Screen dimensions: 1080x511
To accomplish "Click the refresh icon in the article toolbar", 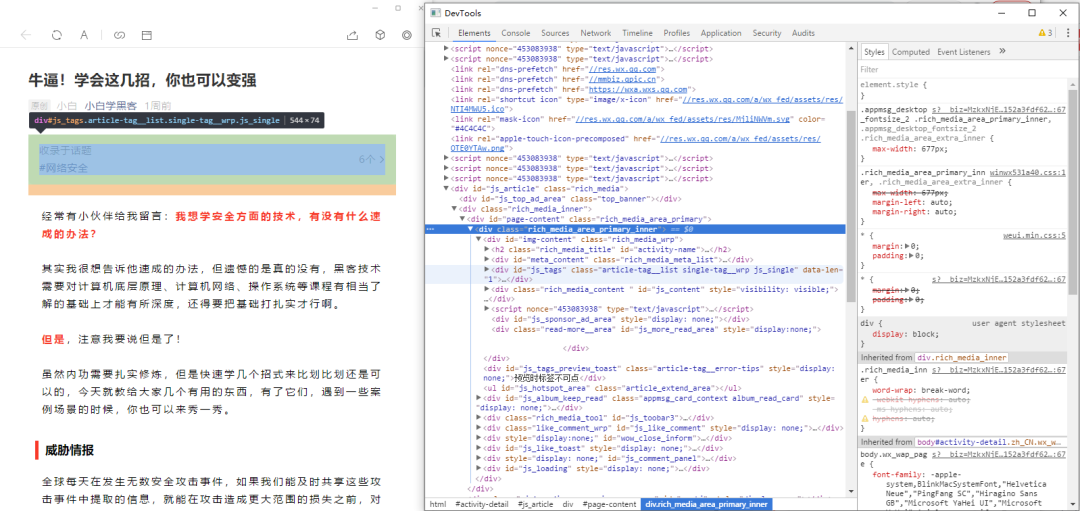I will pos(56,35).
